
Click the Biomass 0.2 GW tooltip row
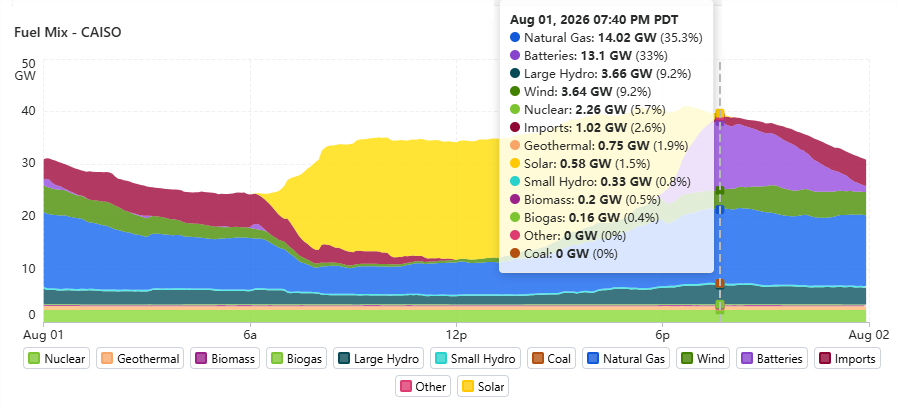pyautogui.click(x=585, y=200)
